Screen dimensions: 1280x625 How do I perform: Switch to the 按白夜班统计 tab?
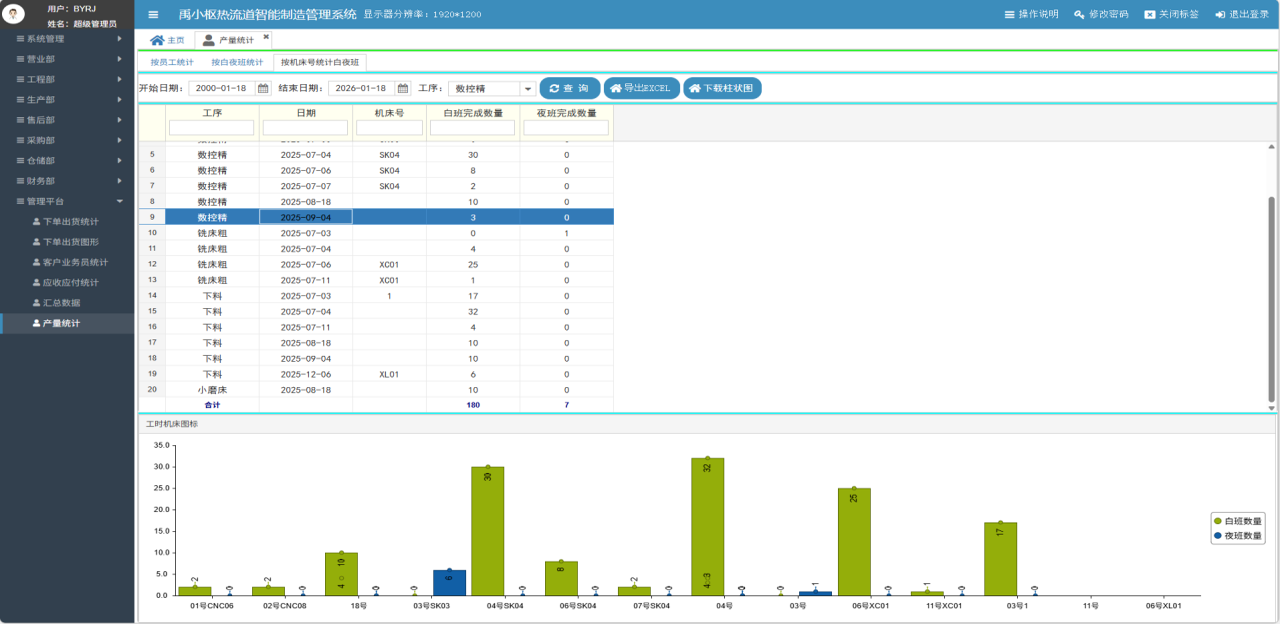[x=237, y=63]
